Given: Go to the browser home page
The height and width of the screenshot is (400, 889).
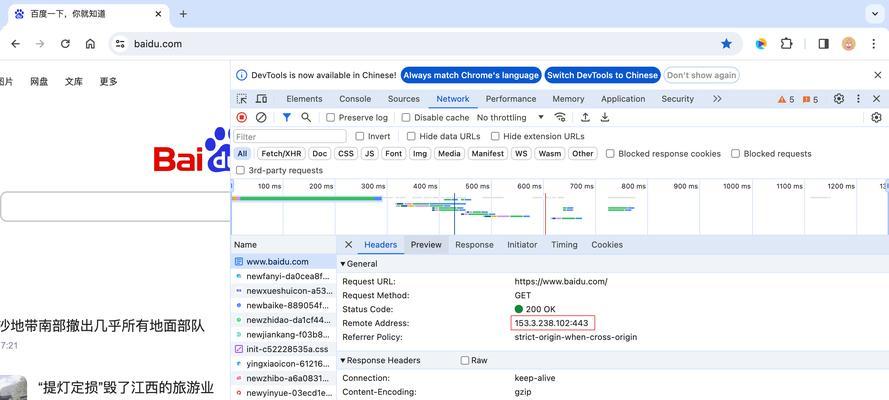Looking at the screenshot, I should tap(90, 44).
